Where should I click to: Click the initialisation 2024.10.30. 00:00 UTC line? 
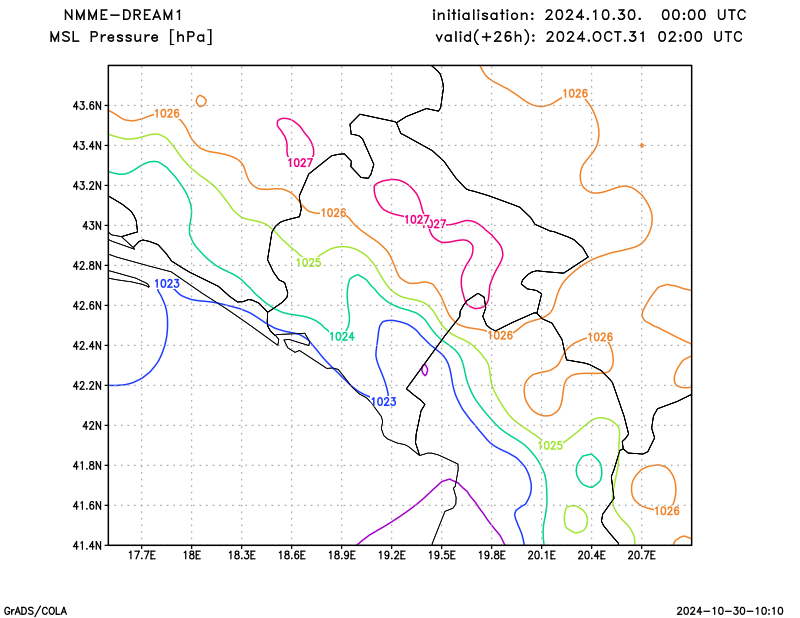click(589, 15)
